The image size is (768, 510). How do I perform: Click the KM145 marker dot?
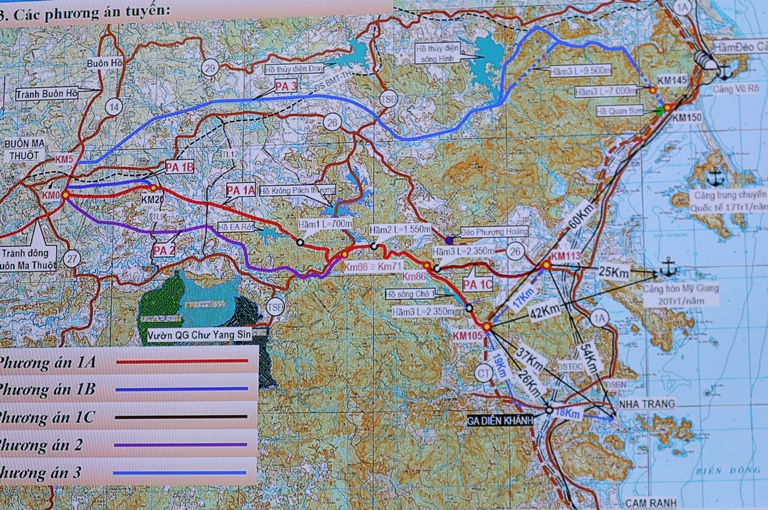(652, 90)
